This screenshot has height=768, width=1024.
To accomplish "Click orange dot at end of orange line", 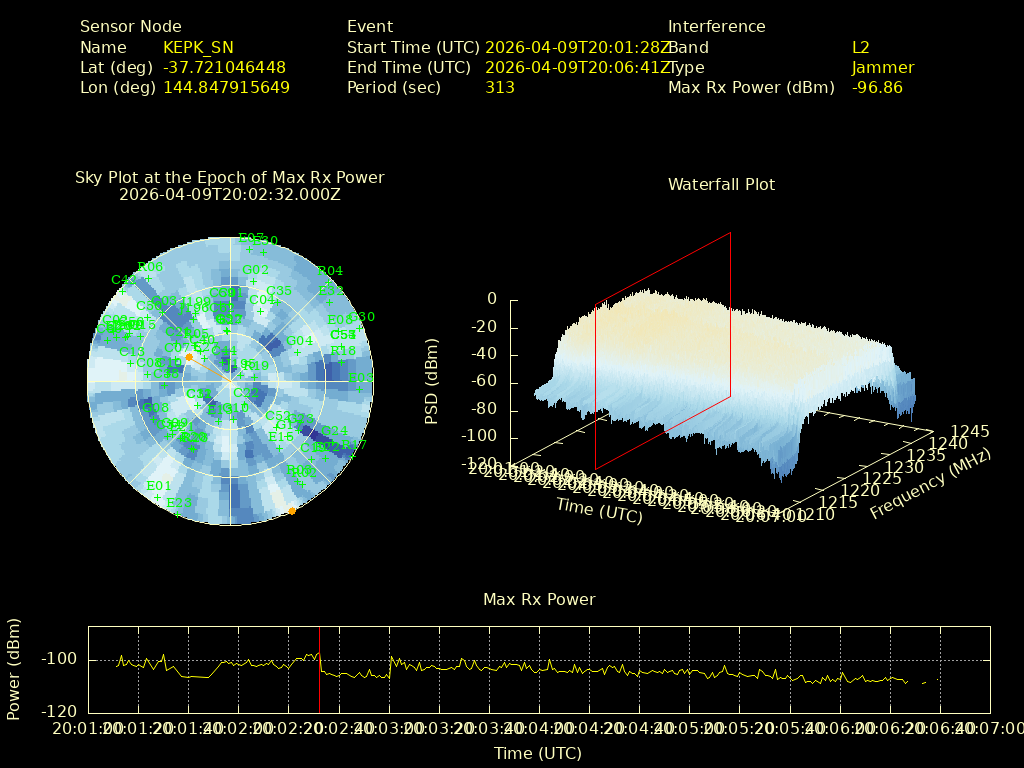I will (189, 357).
